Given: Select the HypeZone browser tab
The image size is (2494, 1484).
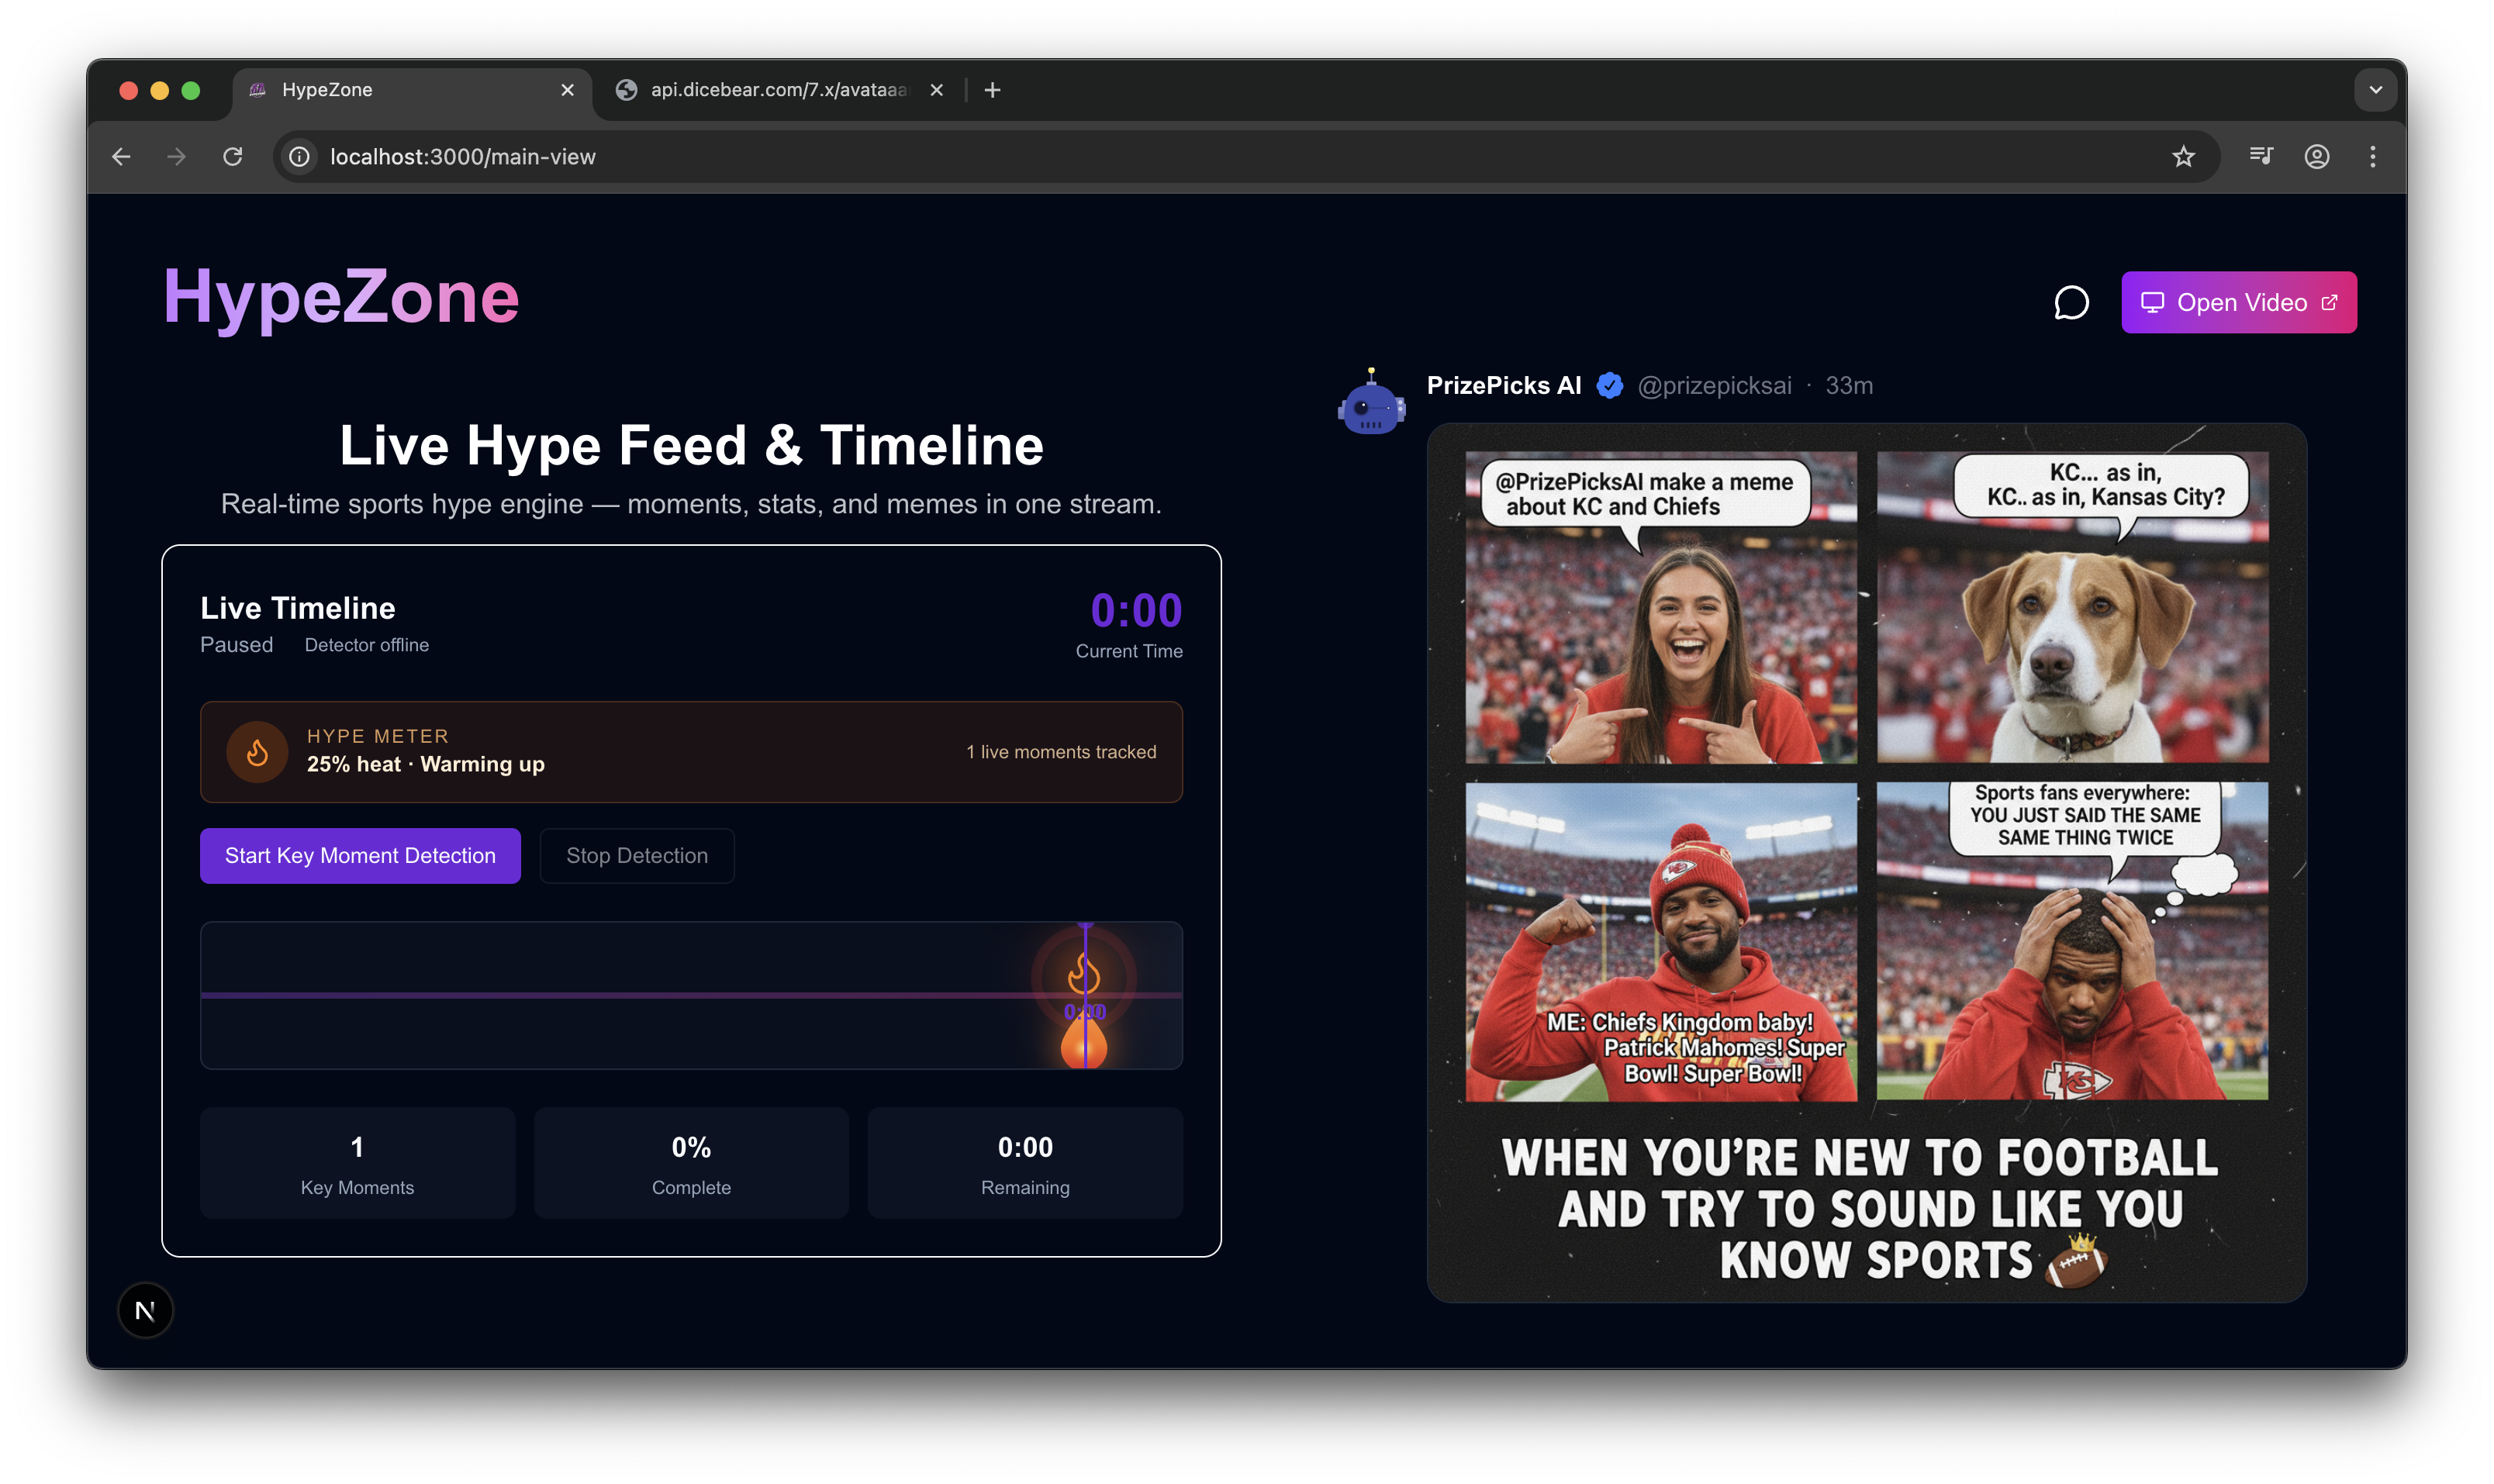Looking at the screenshot, I should [x=400, y=90].
